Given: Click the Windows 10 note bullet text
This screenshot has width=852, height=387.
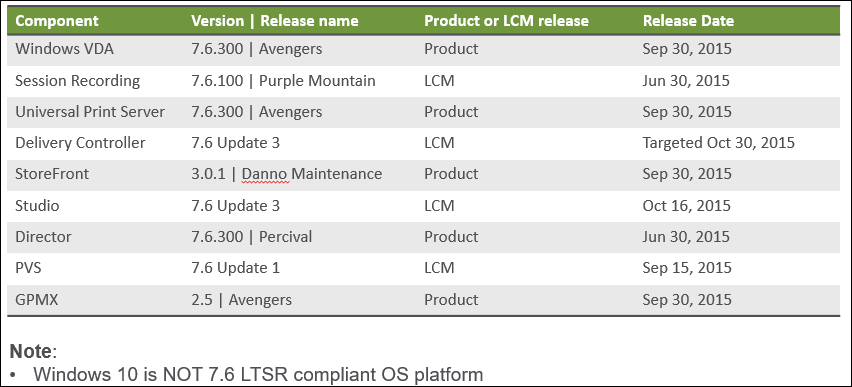Looking at the screenshot, I should [258, 374].
